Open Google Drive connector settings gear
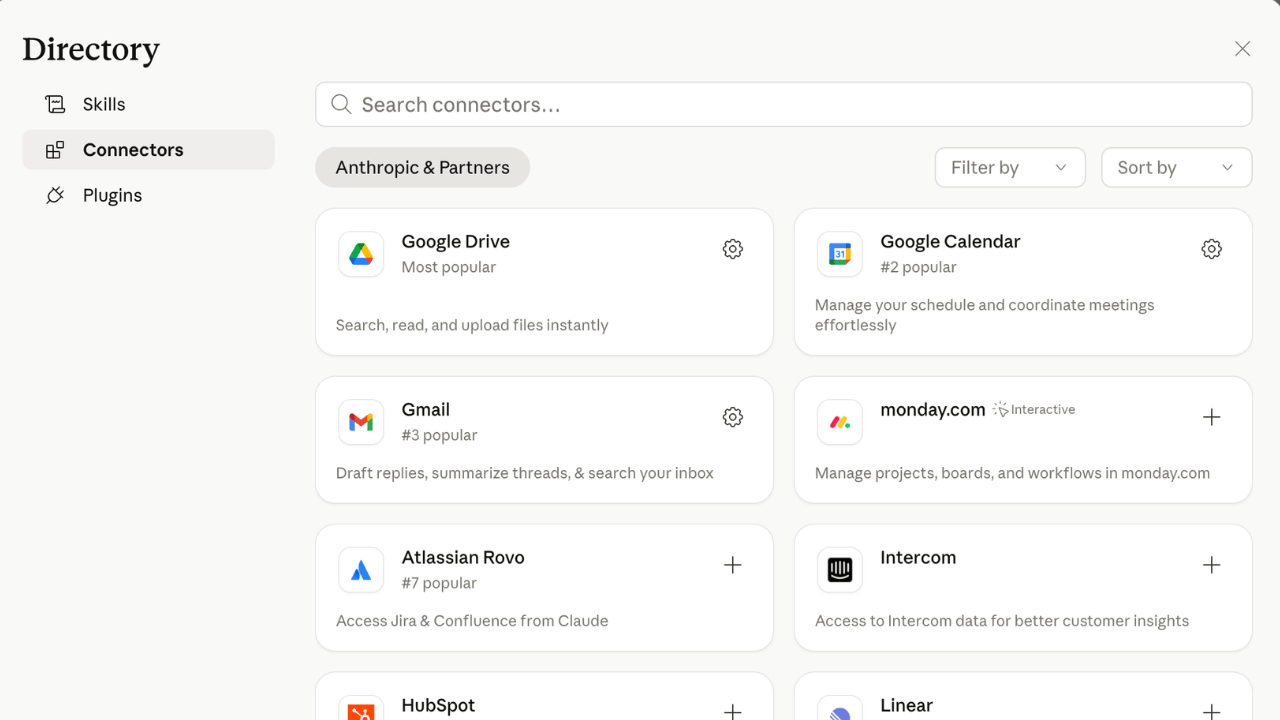 pos(733,249)
